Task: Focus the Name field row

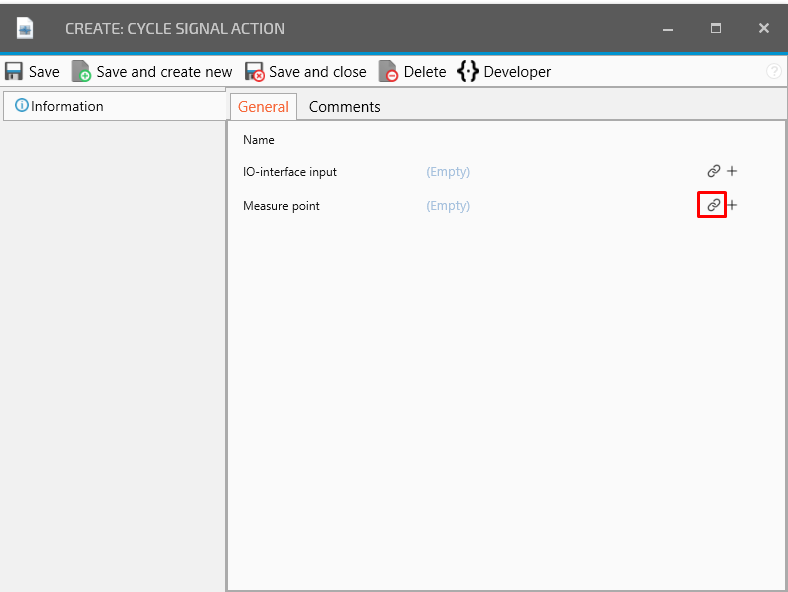Action: pos(500,140)
